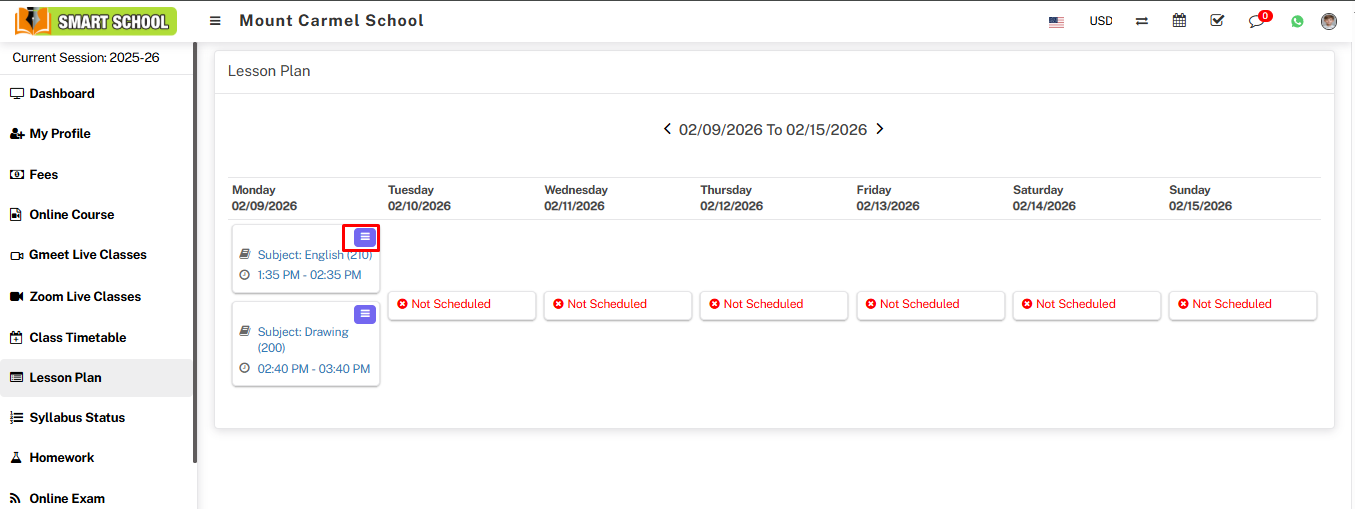Click the Smart School logo
Viewport: 1355px width, 509px height.
pyautogui.click(x=96, y=21)
